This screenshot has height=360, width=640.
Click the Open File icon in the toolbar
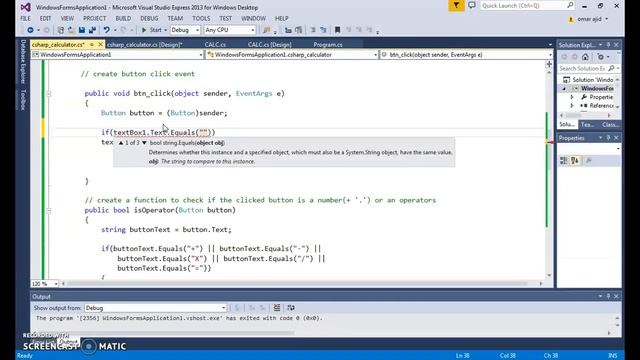click(71, 30)
